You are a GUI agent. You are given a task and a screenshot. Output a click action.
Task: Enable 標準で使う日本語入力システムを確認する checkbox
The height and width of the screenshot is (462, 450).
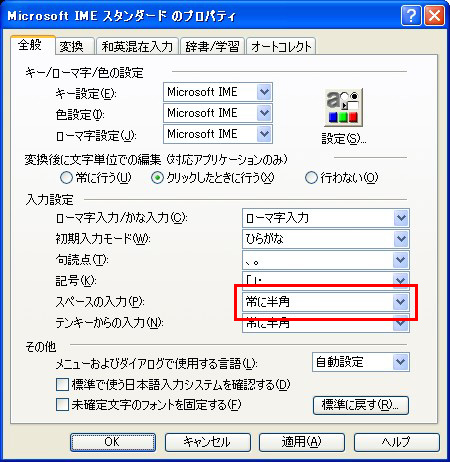[x=62, y=384]
